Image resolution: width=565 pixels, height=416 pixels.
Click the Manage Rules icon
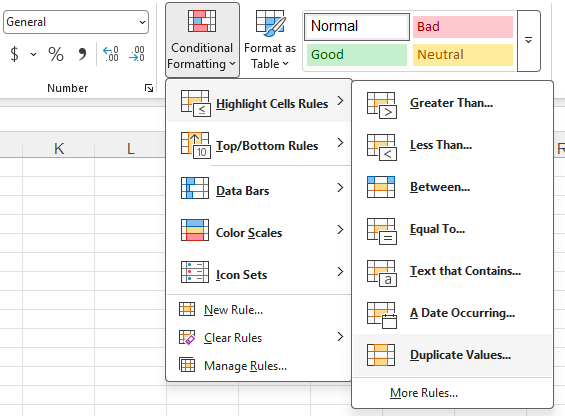click(x=187, y=365)
